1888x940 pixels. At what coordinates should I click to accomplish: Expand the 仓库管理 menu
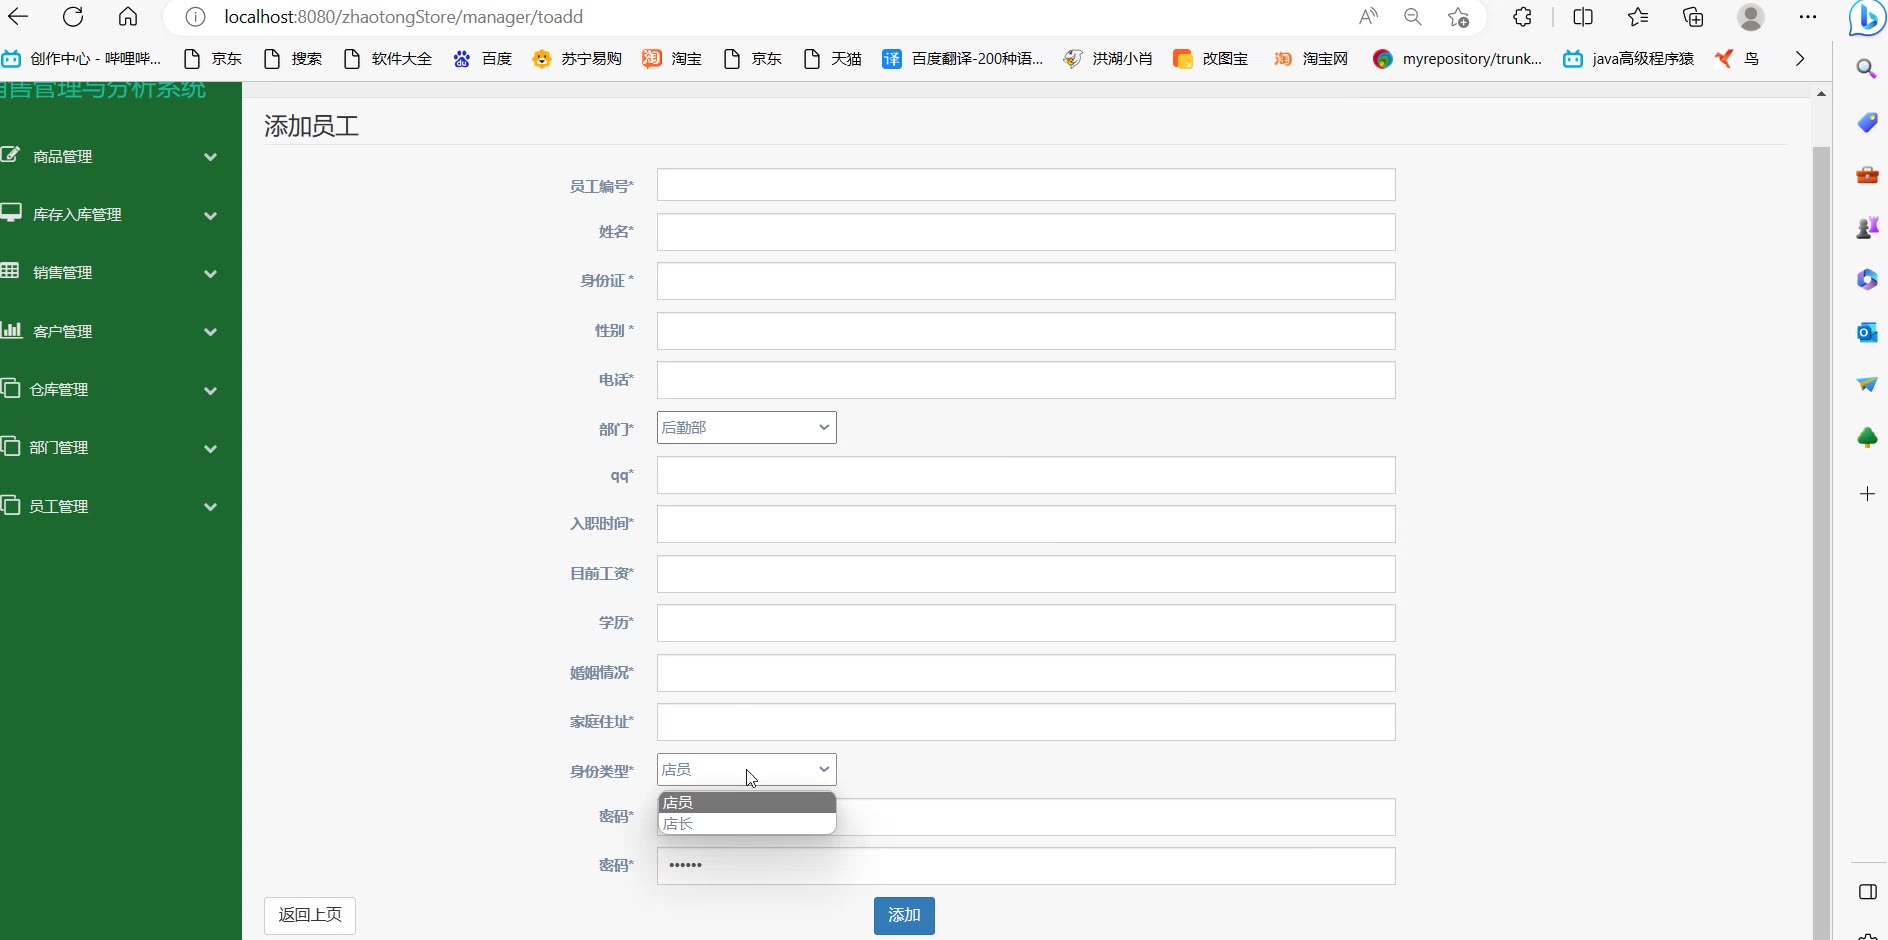tap(110, 390)
